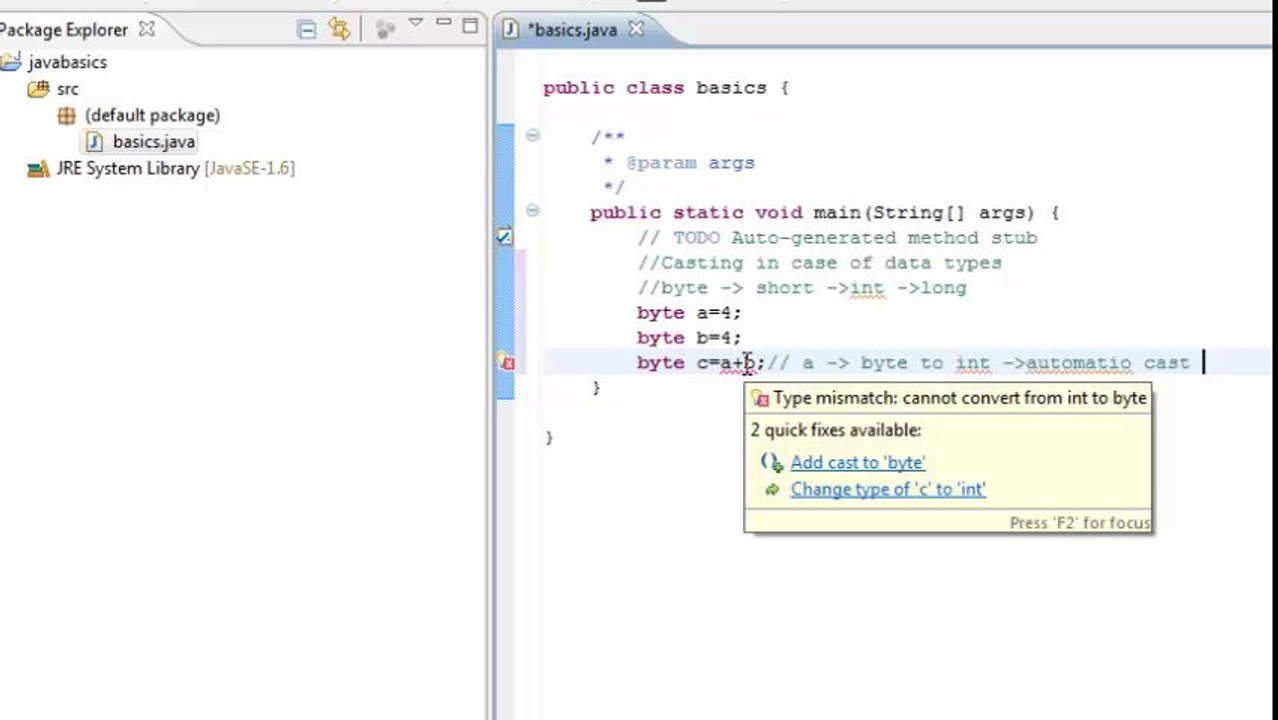Click '// TODO Auto-generated method stub' comment
1278x720 pixels.
tap(837, 238)
